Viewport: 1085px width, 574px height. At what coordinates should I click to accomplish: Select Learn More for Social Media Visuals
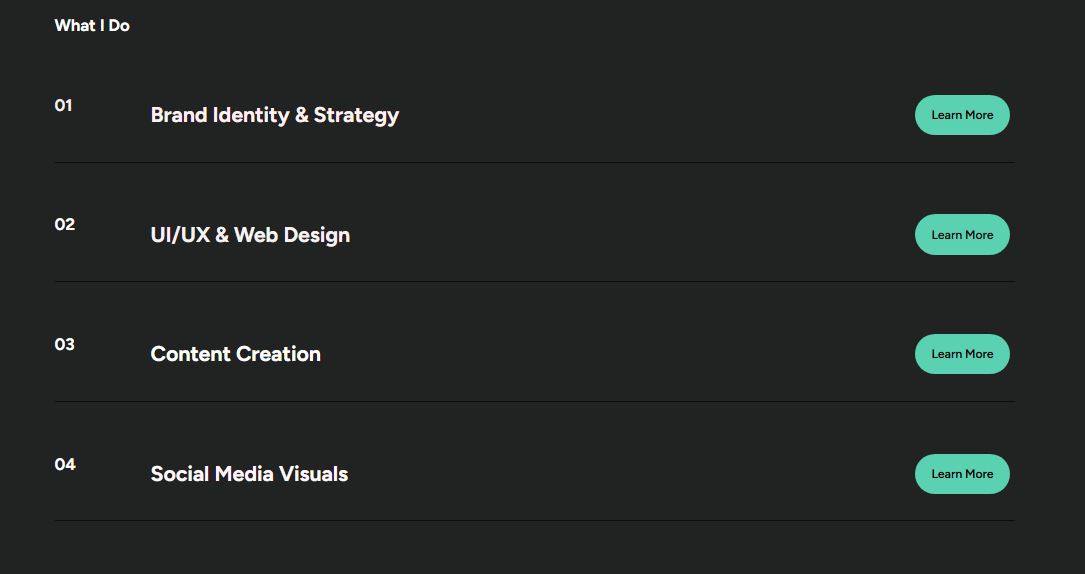[962, 474]
